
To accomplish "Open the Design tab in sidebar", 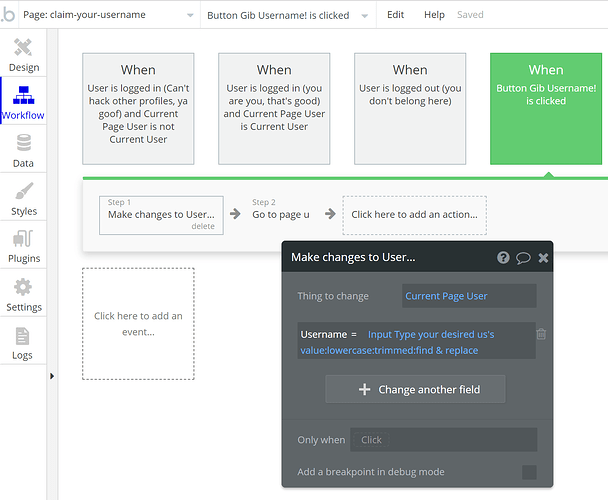I will point(24,55).
